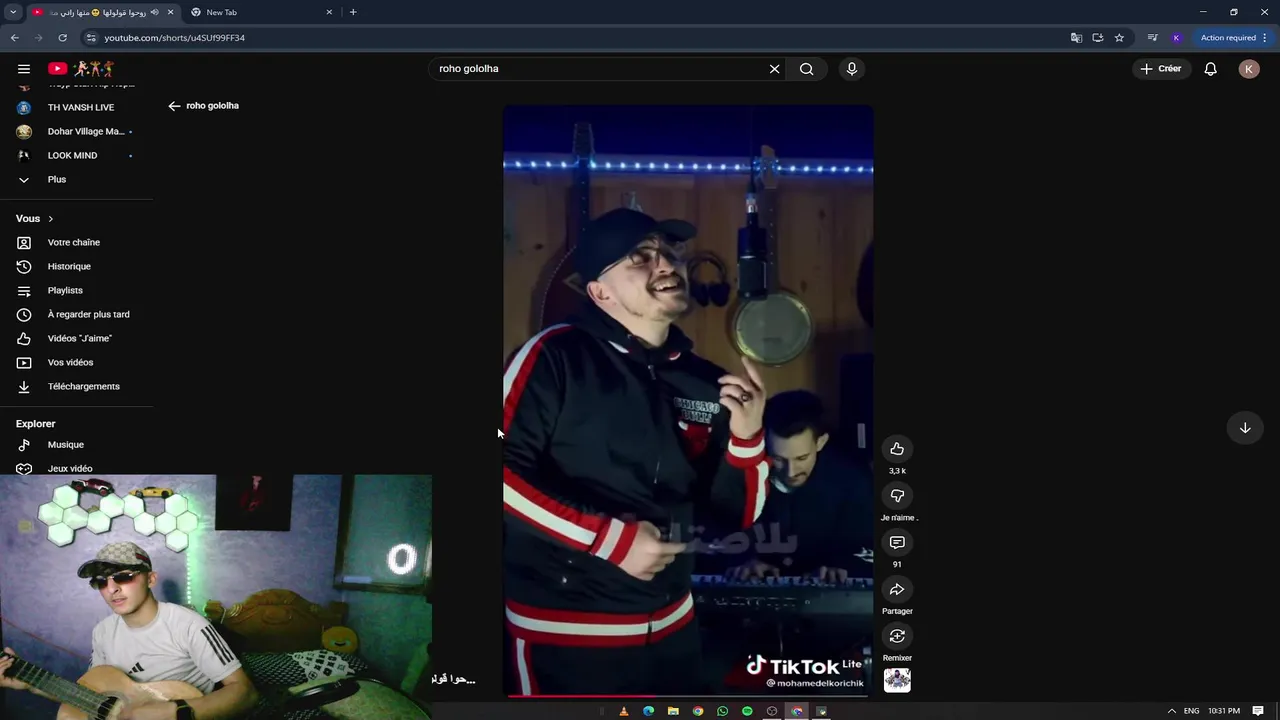The width and height of the screenshot is (1280, 720).
Task: Reload the page
Action: point(62,38)
